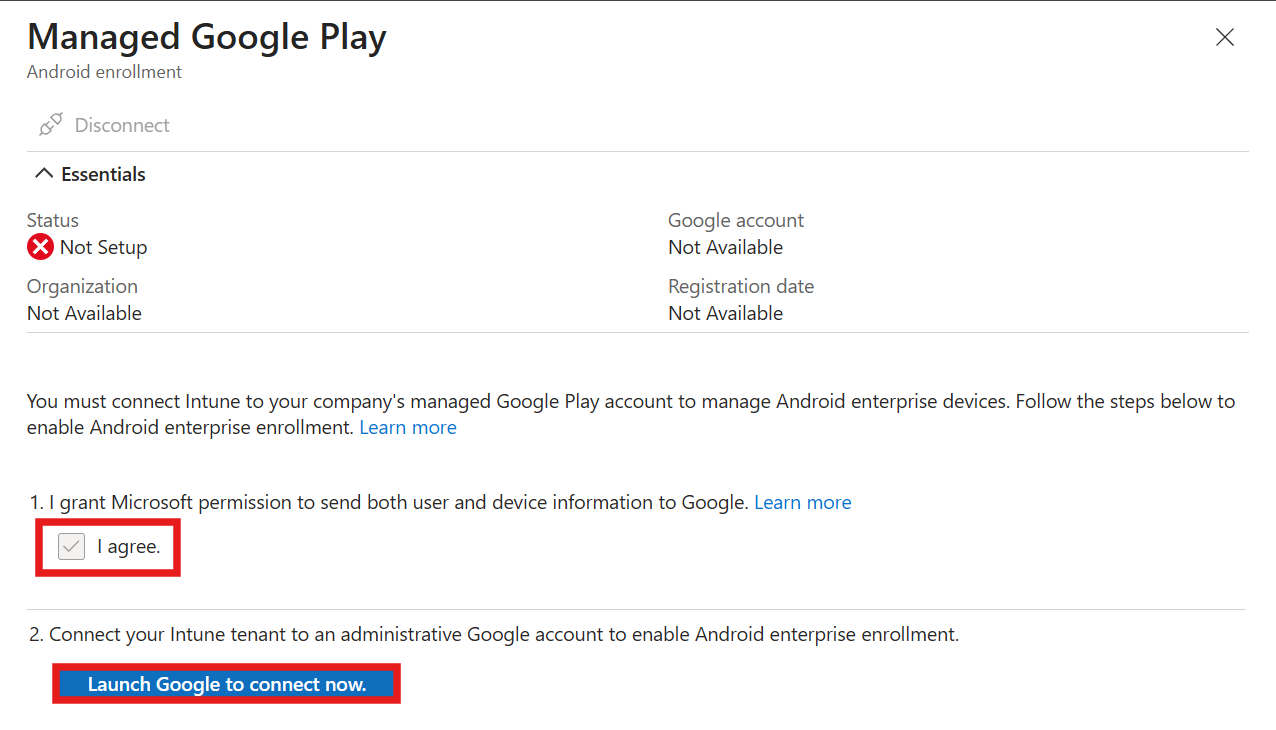Click the Status field label
This screenshot has width=1276, height=730.
[x=53, y=220]
